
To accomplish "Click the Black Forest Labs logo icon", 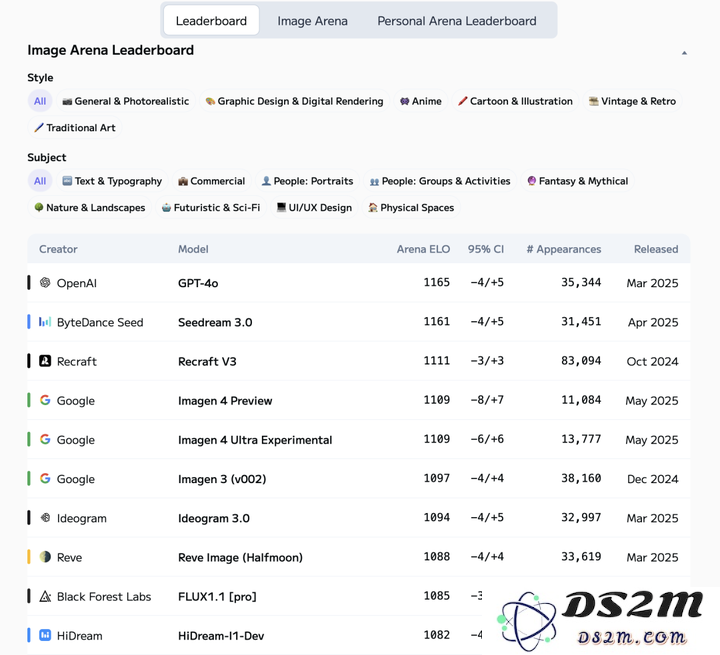I will (45, 596).
